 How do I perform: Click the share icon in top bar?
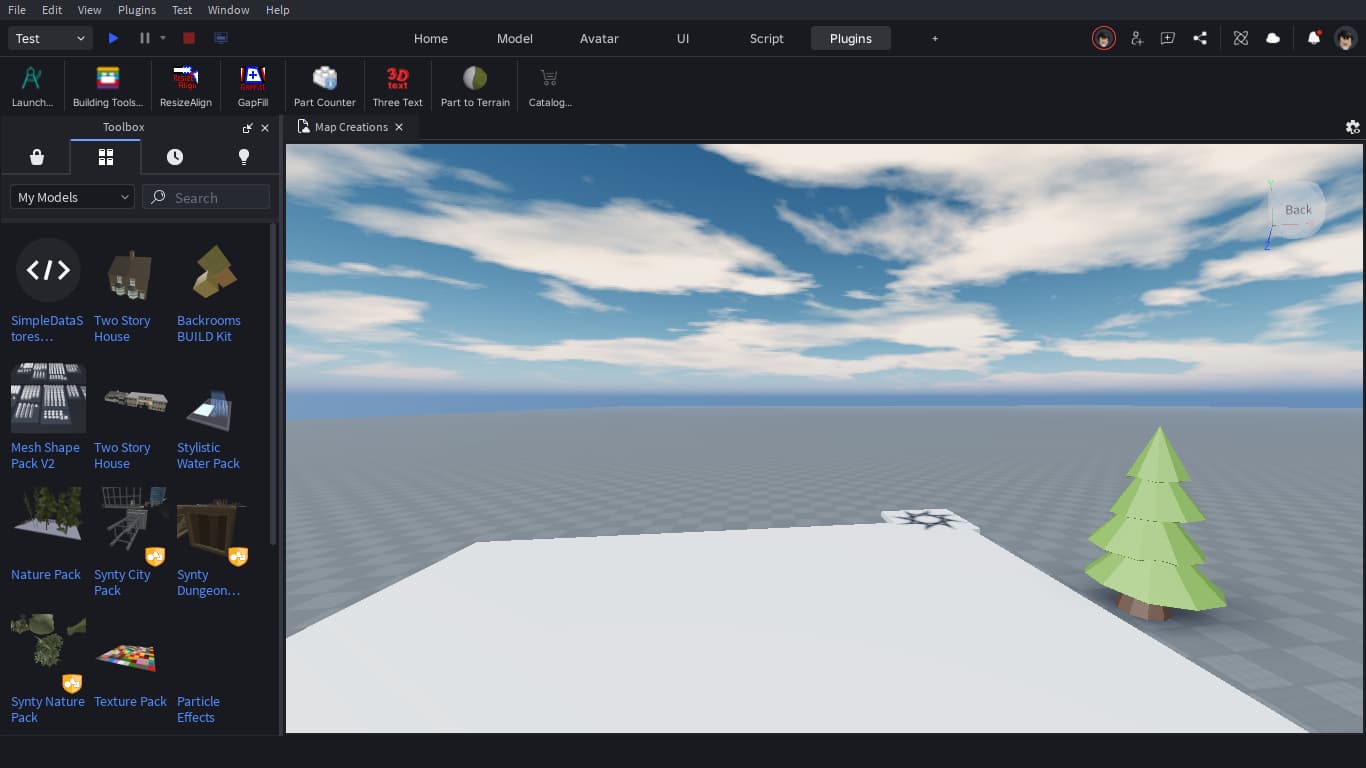[x=1200, y=38]
